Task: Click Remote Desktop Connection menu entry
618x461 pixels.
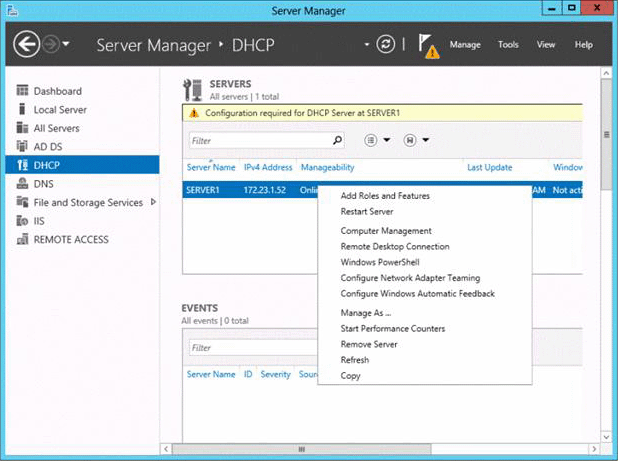Action: [394, 246]
